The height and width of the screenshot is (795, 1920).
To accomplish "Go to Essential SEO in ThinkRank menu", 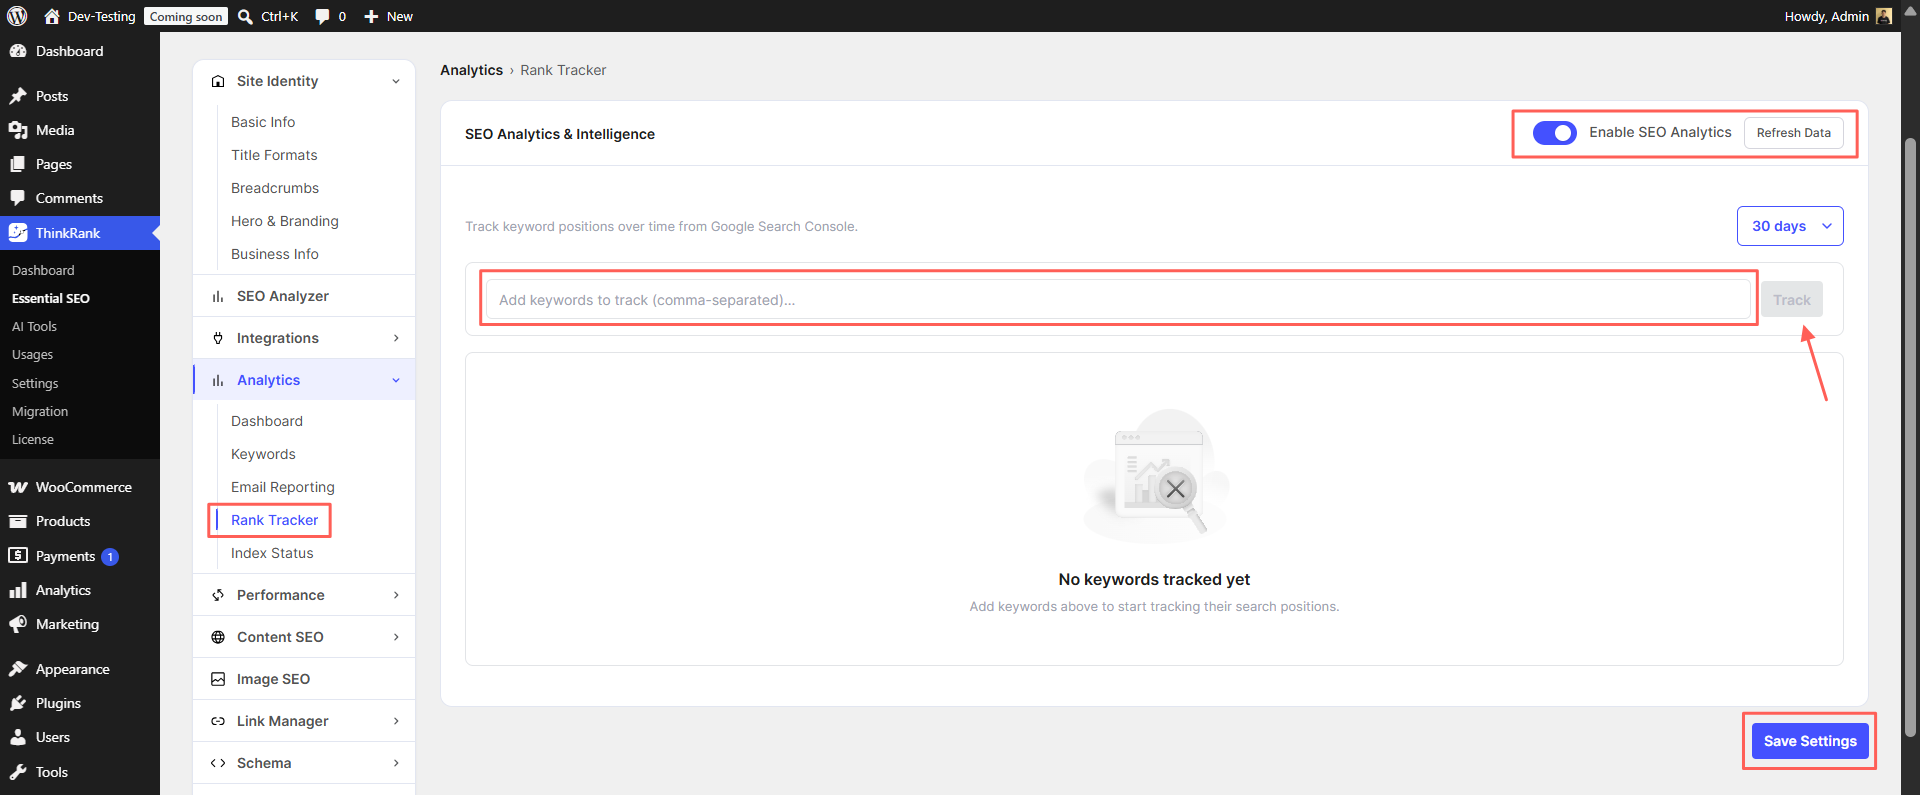I will 51,298.
